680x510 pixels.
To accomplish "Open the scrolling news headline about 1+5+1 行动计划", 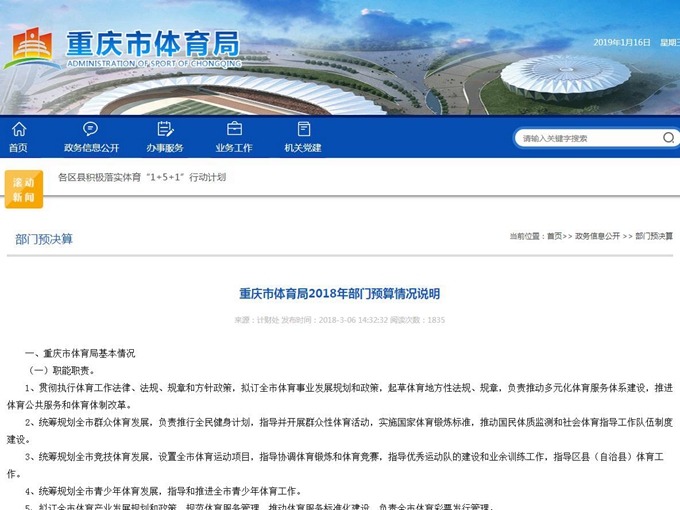I will click(x=142, y=177).
